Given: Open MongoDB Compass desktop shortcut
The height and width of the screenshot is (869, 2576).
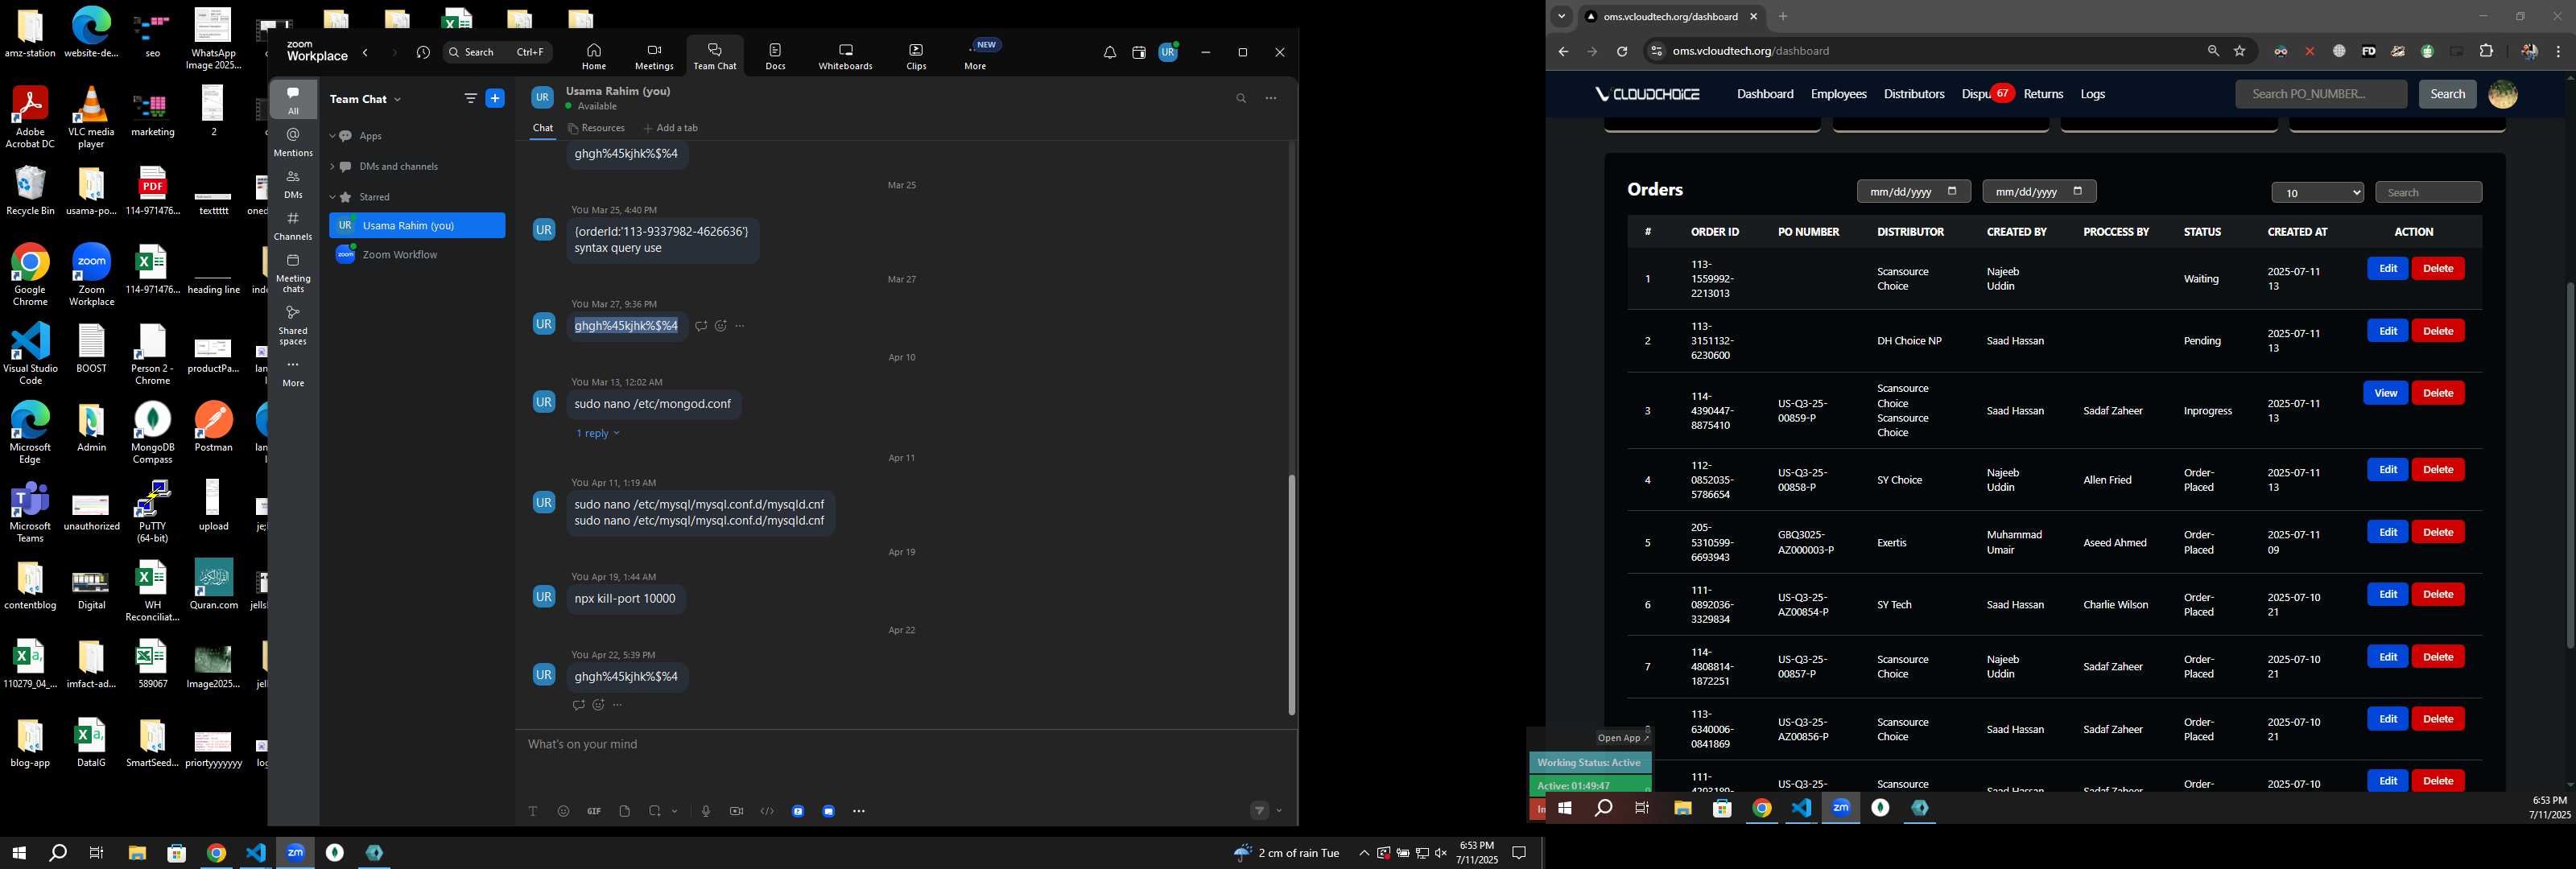Looking at the screenshot, I should [152, 432].
